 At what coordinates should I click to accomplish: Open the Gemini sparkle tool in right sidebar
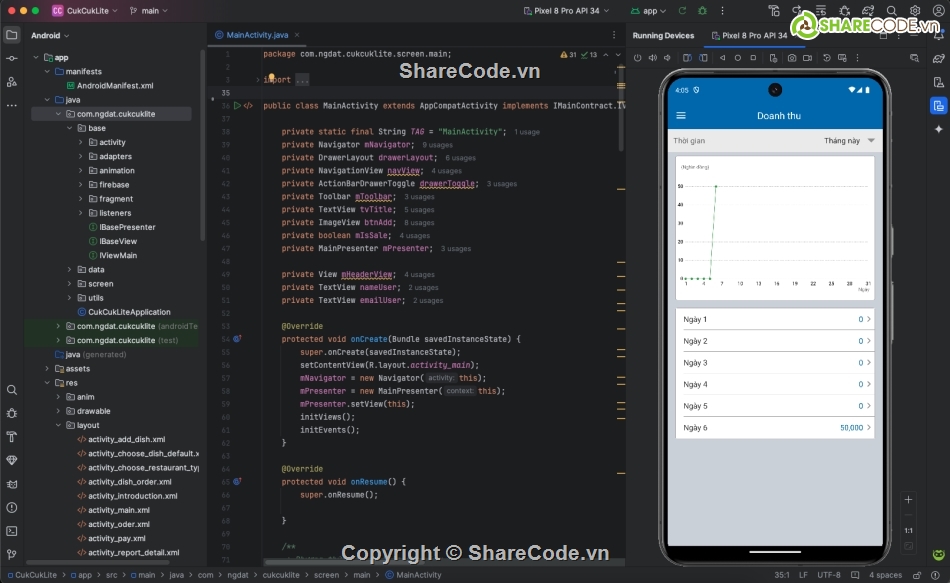click(938, 129)
